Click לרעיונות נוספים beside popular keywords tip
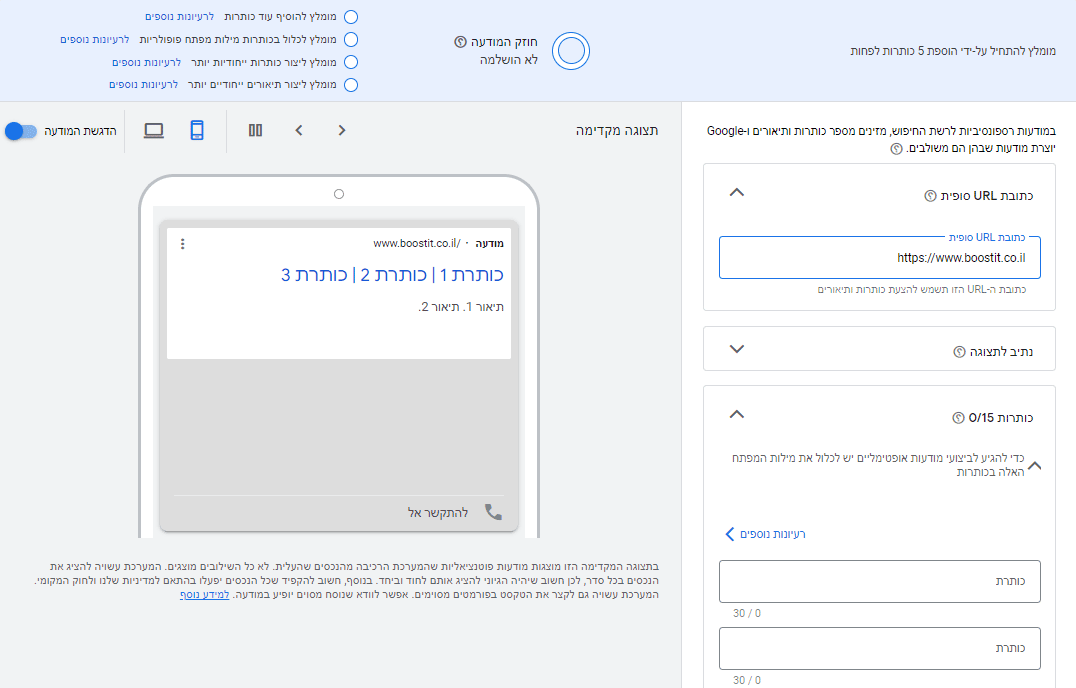1076x688 pixels. pyautogui.click(x=95, y=40)
